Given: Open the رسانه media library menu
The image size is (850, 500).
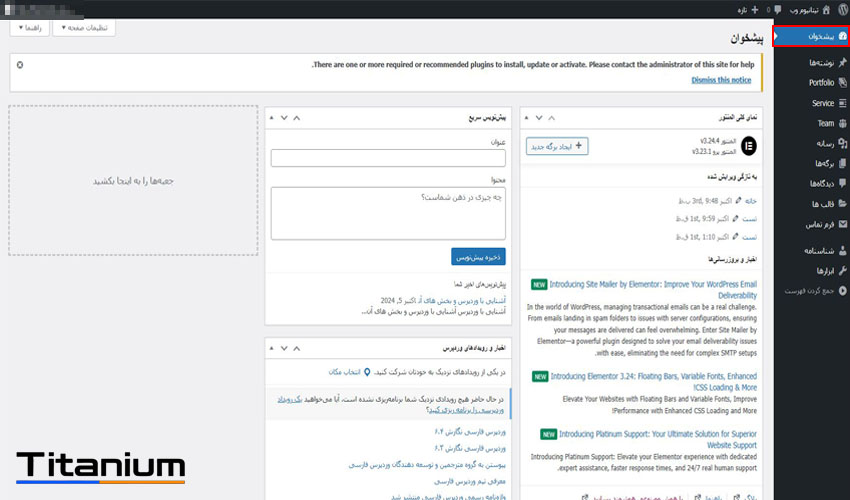Looking at the screenshot, I should point(825,143).
